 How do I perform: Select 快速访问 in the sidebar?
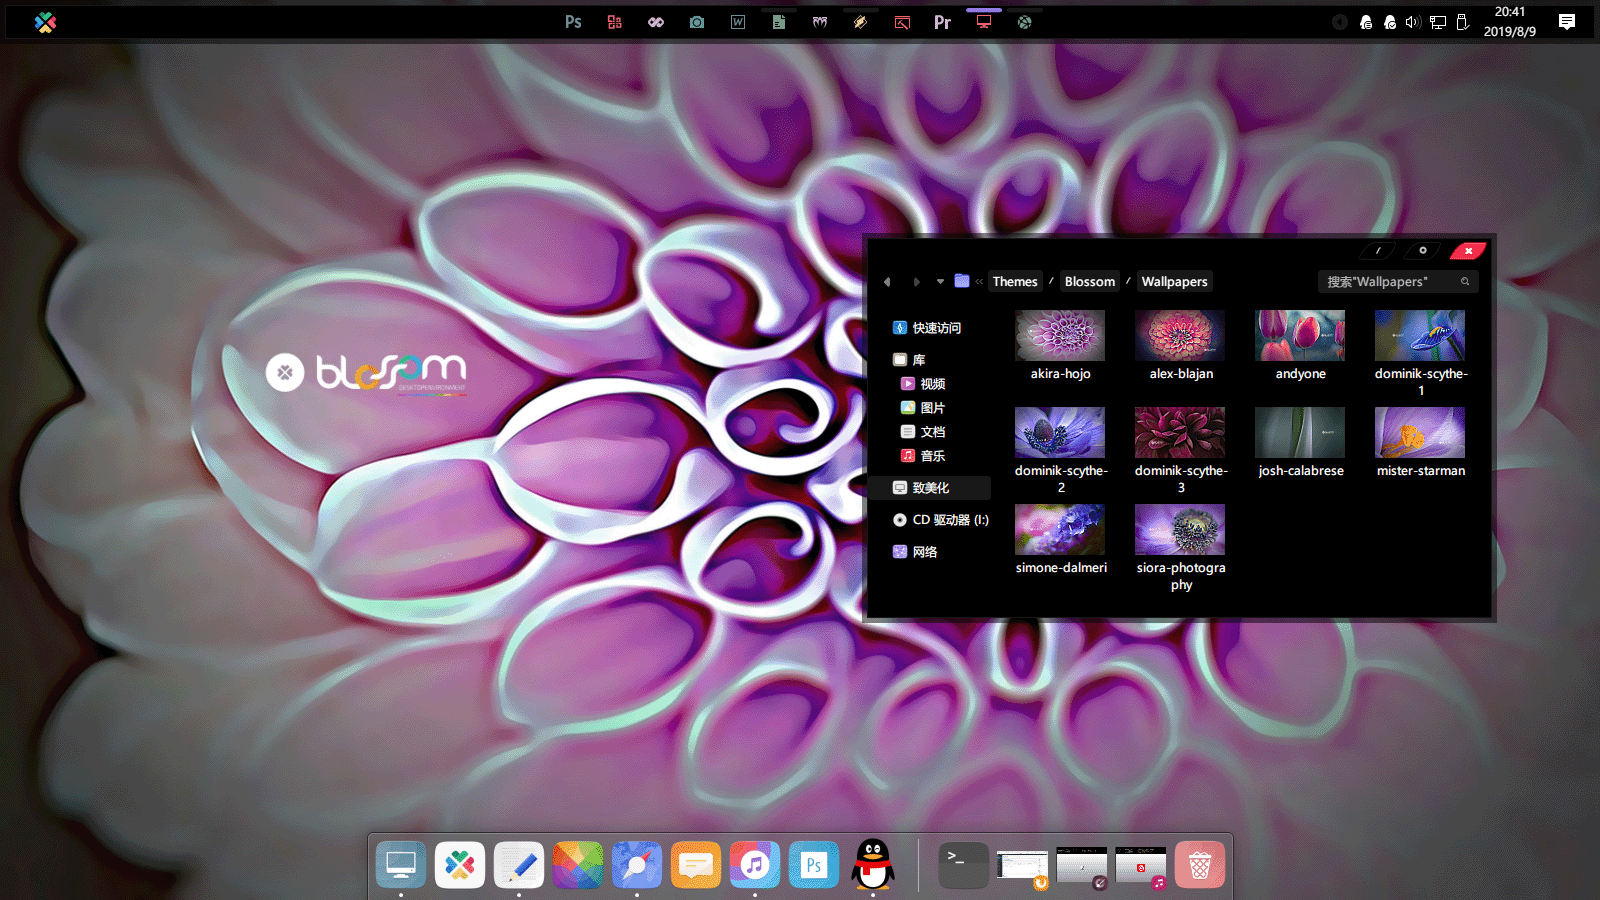tap(936, 328)
